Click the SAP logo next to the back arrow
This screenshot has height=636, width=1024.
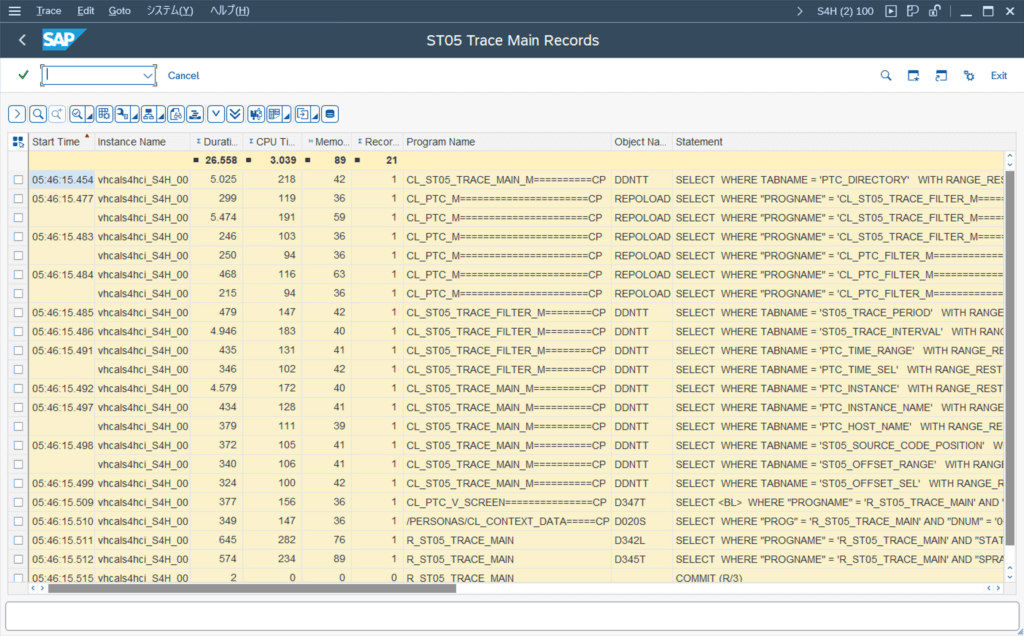[x=60, y=40]
